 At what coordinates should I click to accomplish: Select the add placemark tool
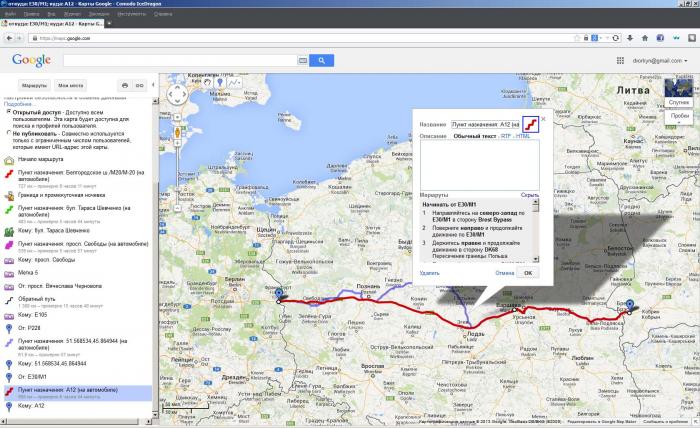[220, 82]
